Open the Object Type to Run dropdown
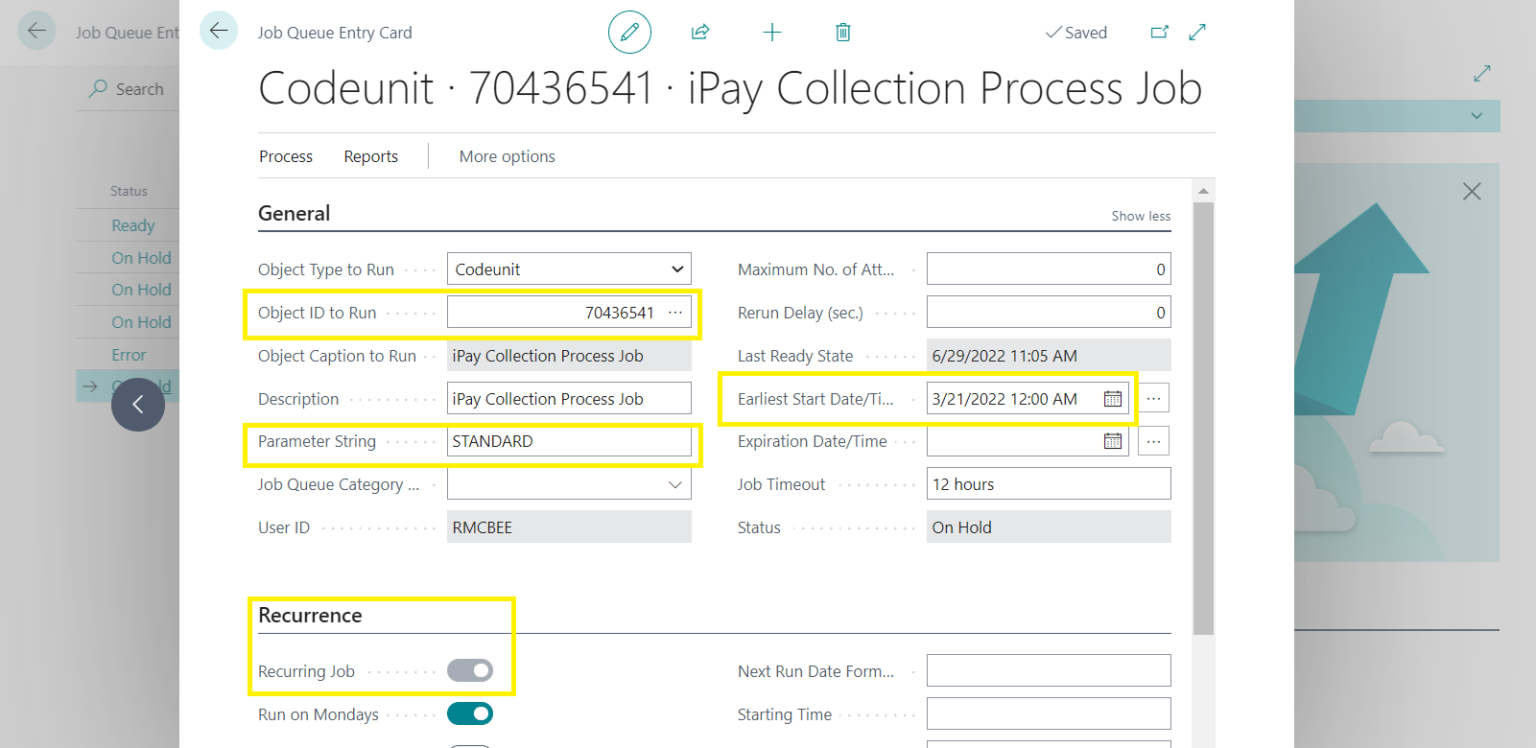The height and width of the screenshot is (748, 1536). coord(674,268)
